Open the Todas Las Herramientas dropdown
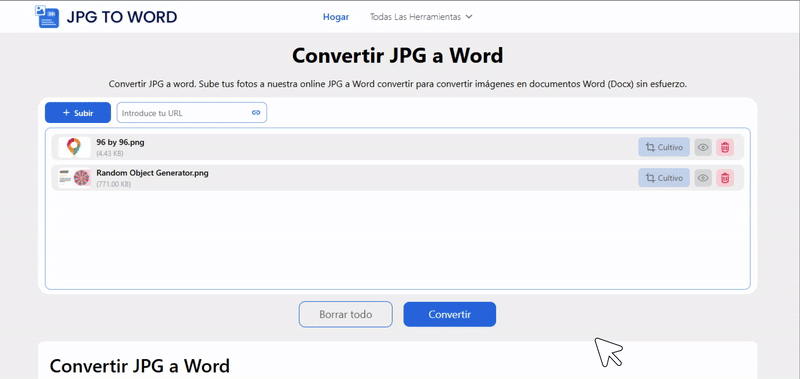Image resolution: width=800 pixels, height=379 pixels. pyautogui.click(x=421, y=17)
